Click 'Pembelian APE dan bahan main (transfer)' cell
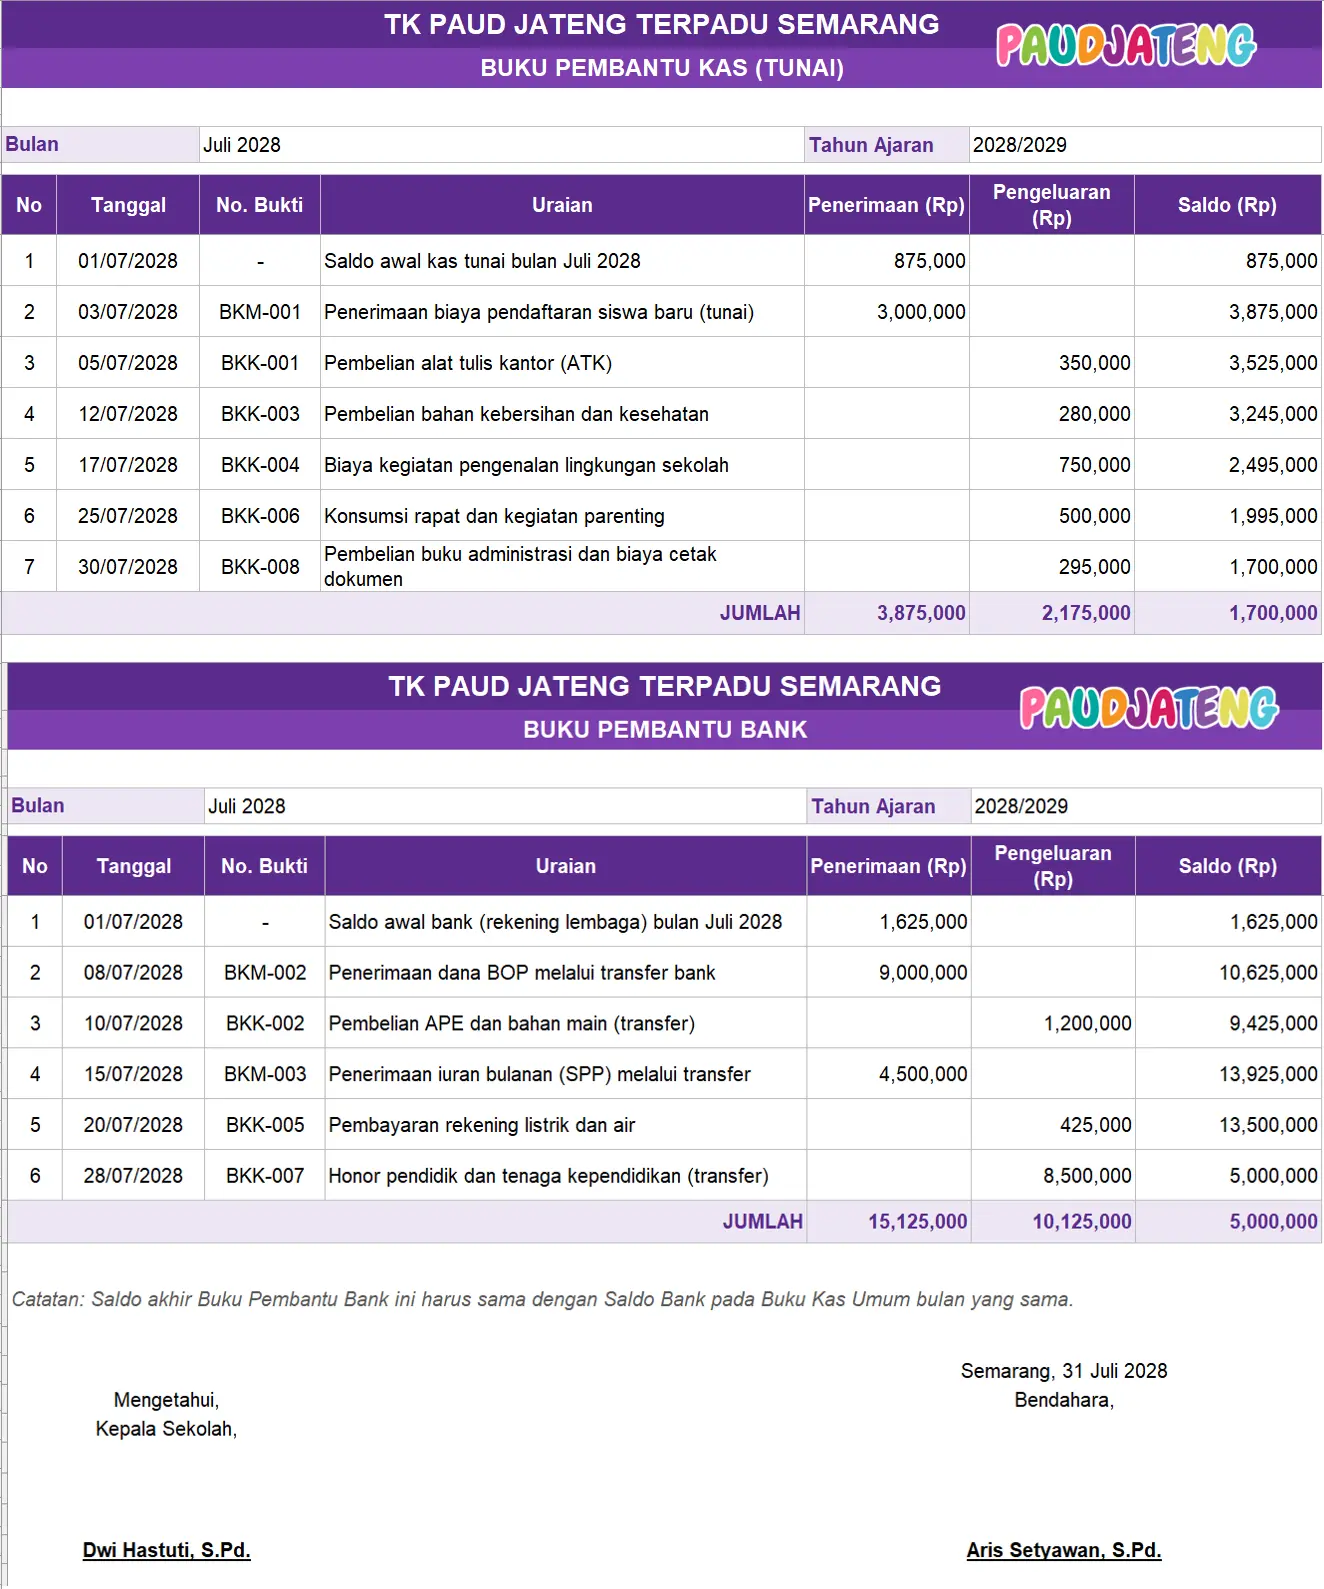This screenshot has height=1589, width=1324. (566, 1024)
